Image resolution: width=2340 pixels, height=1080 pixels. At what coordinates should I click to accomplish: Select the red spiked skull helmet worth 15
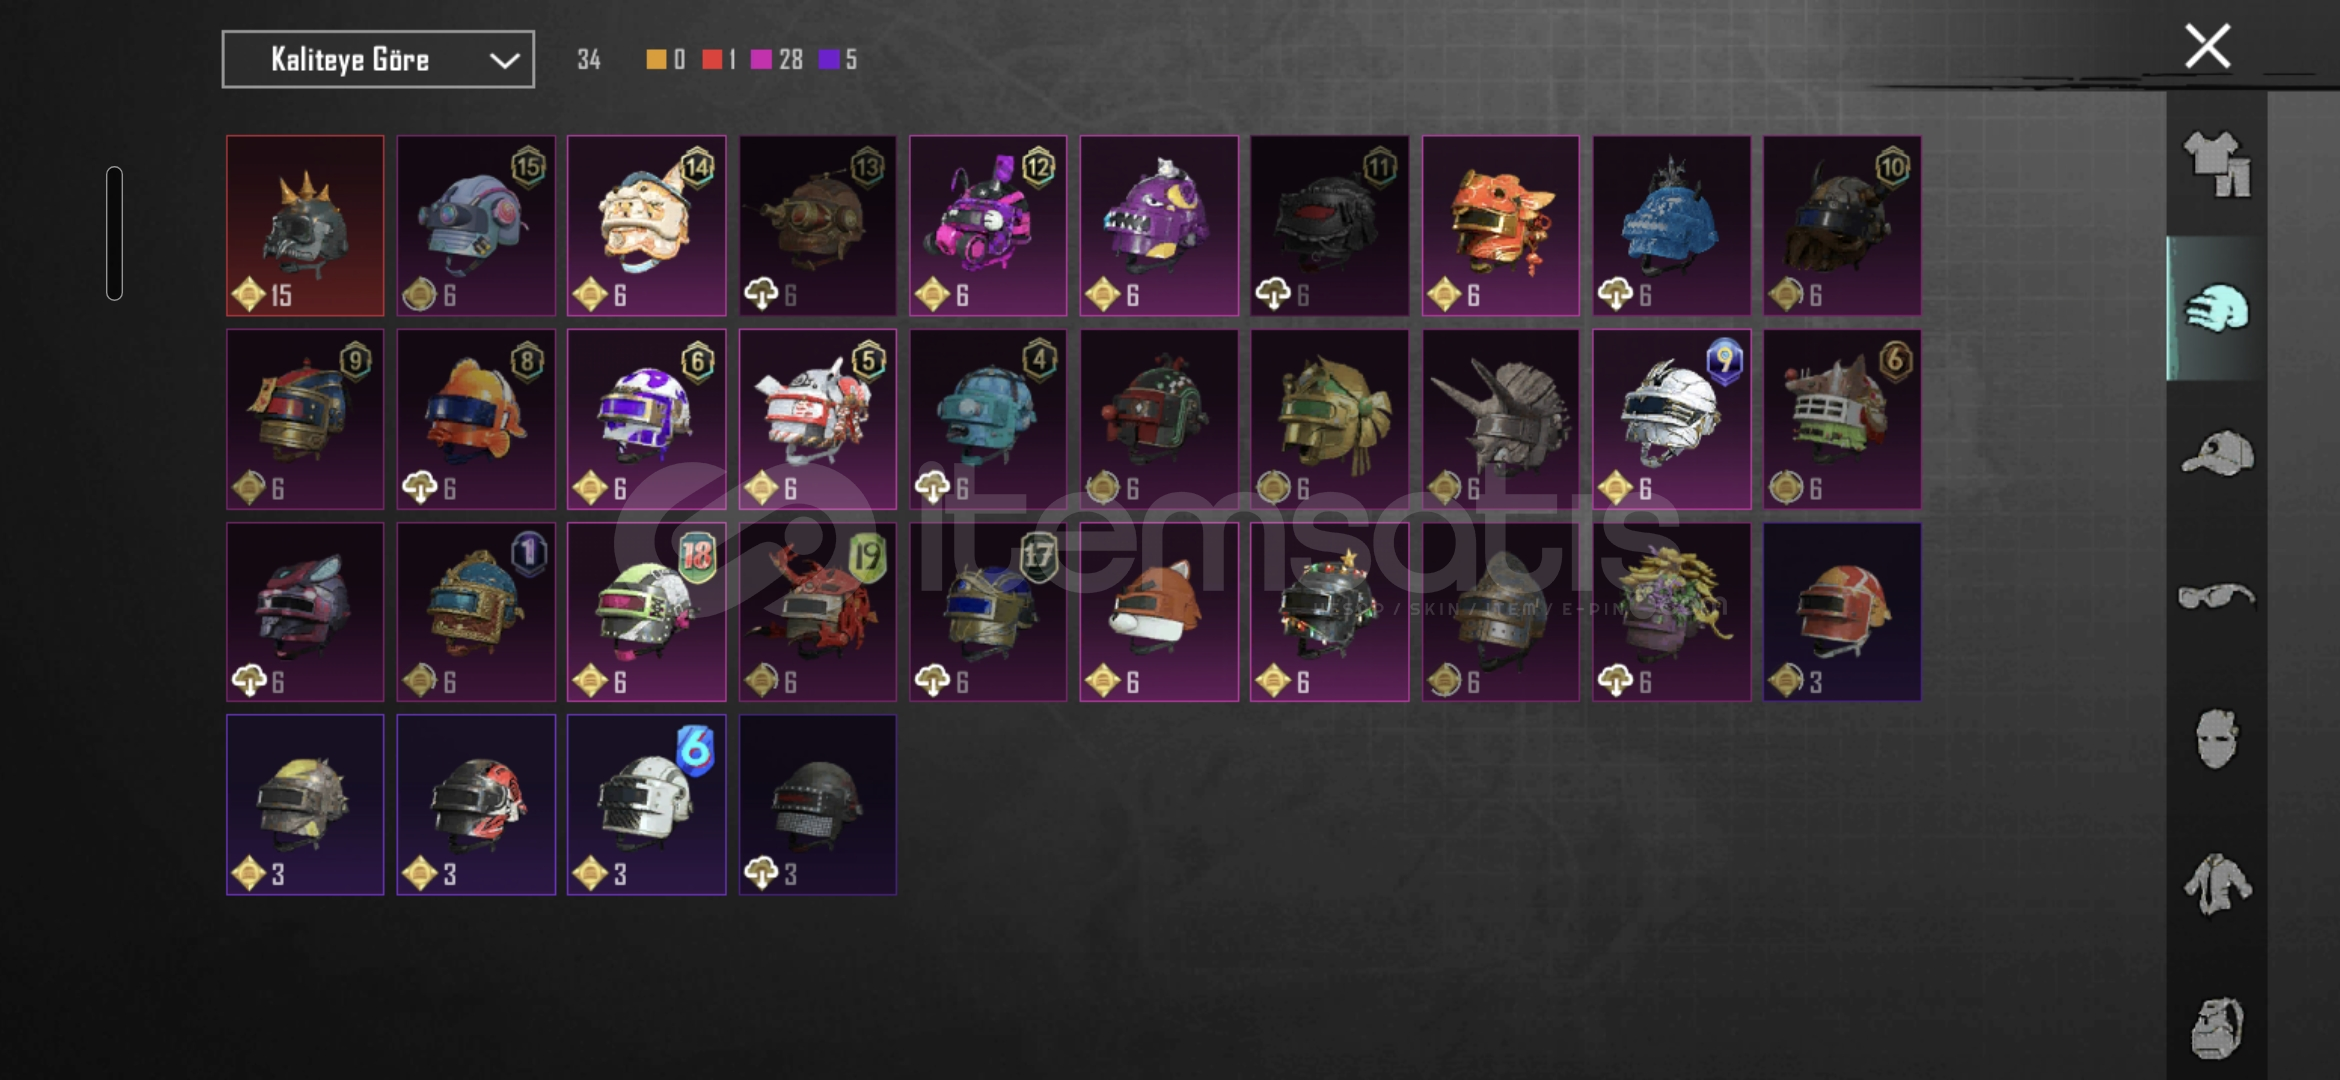coord(305,226)
